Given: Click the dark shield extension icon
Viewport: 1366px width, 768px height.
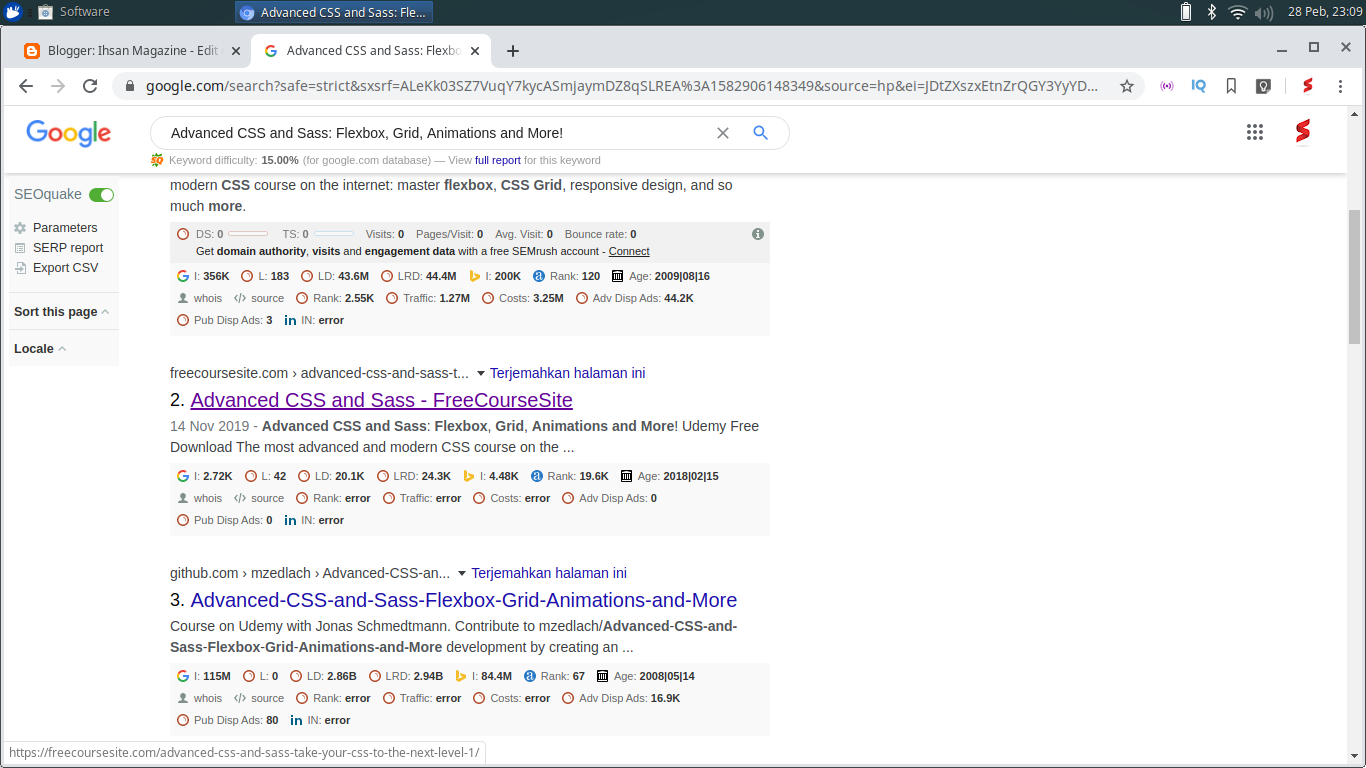Looking at the screenshot, I should [1263, 86].
